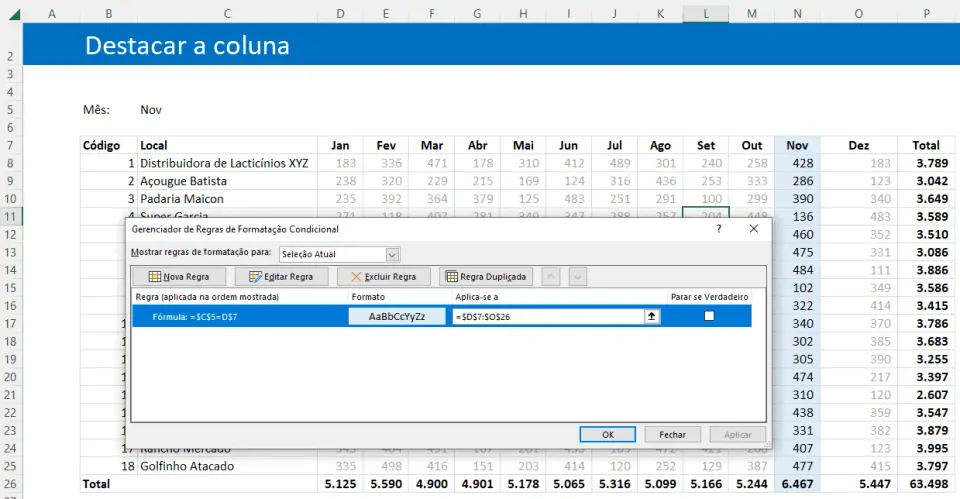Click the Nov value 477 for Golfinho Atacado
The height and width of the screenshot is (499, 960).
(x=797, y=466)
